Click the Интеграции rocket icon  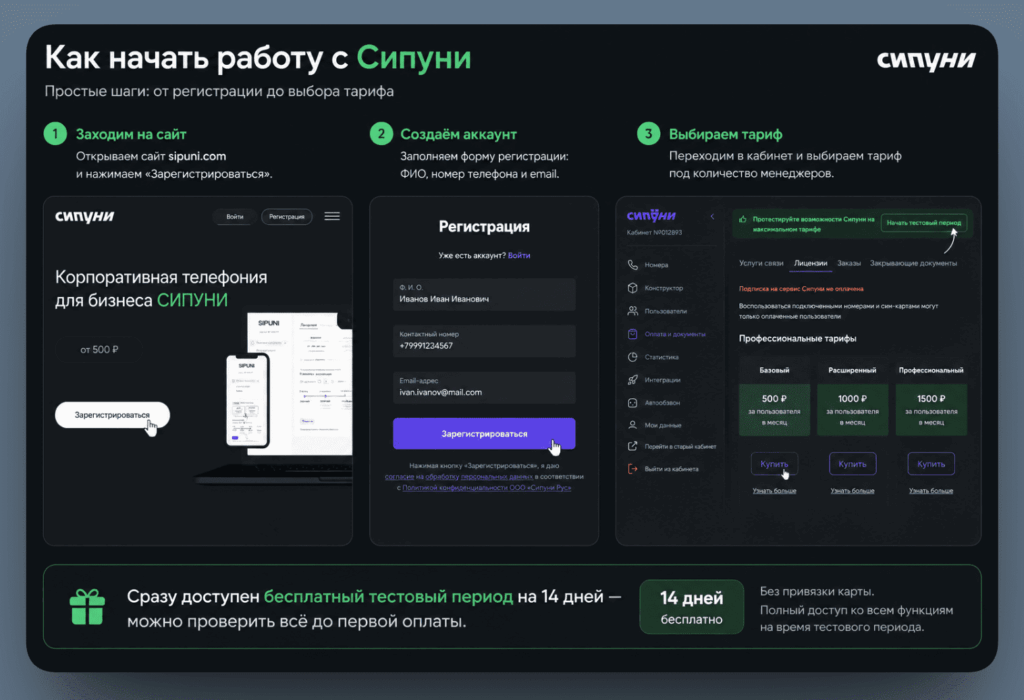point(632,380)
